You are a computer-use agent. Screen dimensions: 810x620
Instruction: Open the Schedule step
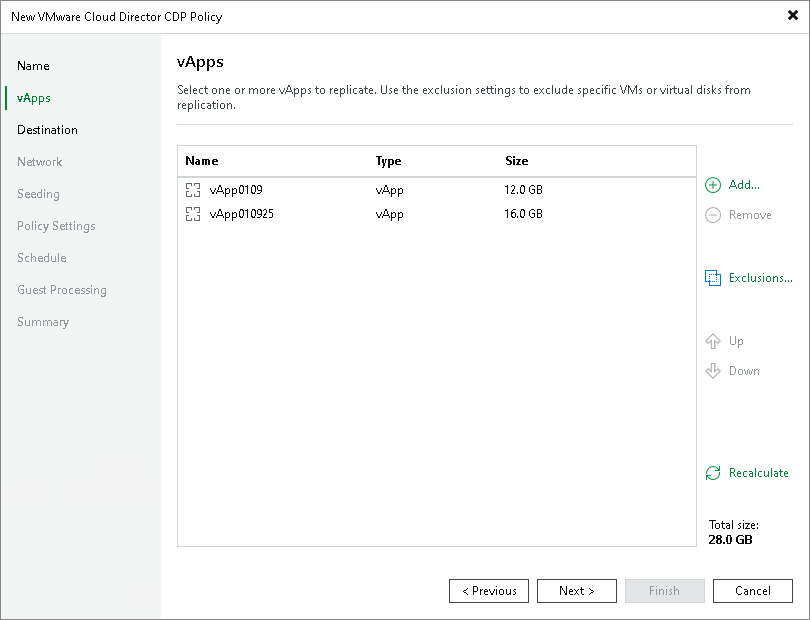tap(41, 258)
